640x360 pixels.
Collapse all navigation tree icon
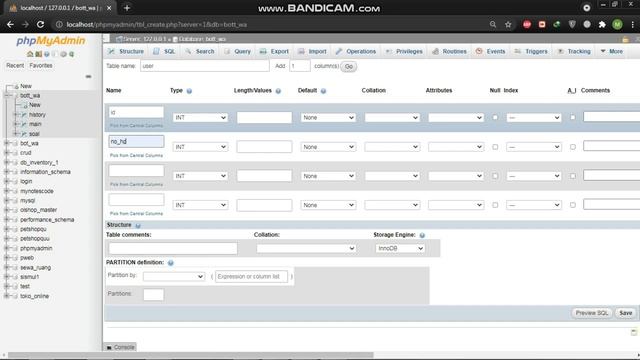[x=88, y=76]
